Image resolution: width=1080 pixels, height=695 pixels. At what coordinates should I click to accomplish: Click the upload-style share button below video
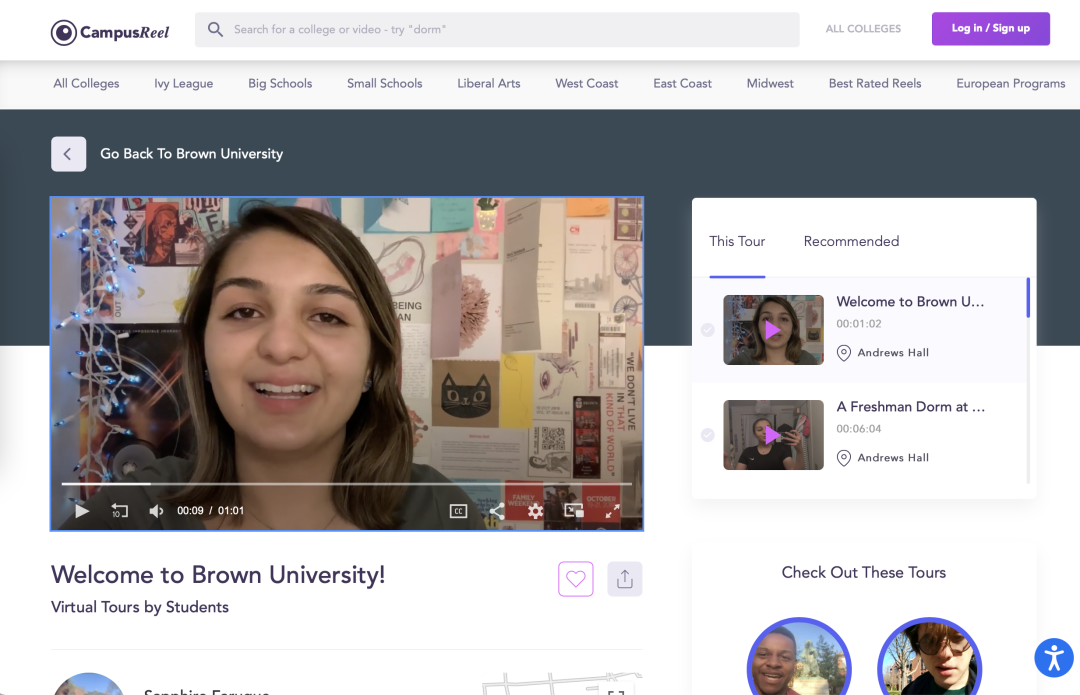point(625,579)
